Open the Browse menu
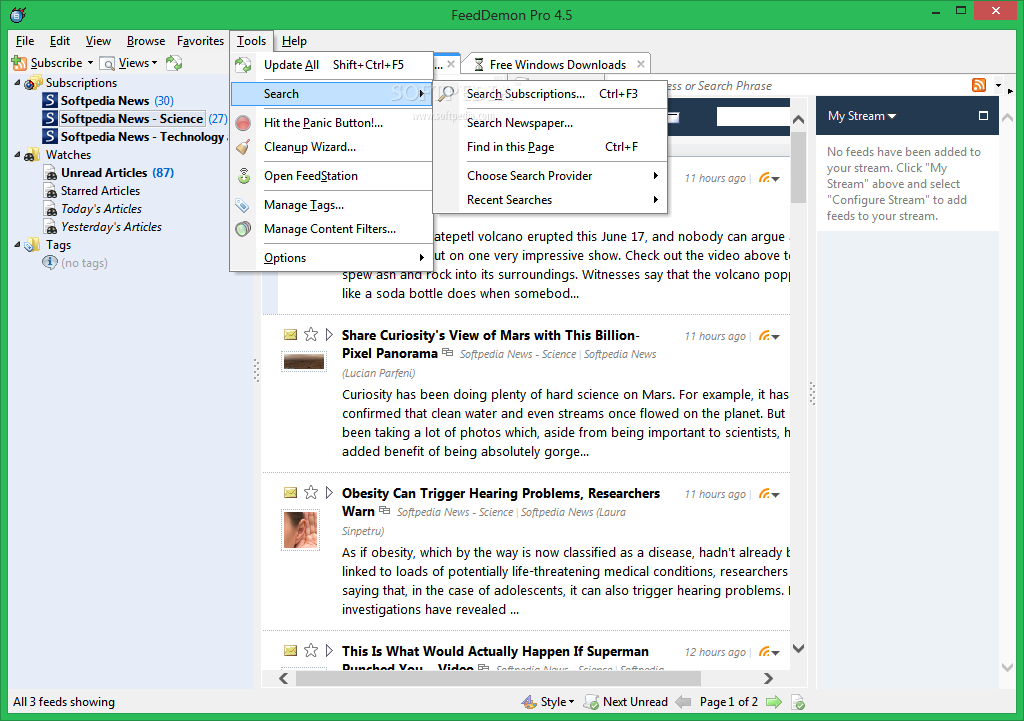 point(146,40)
